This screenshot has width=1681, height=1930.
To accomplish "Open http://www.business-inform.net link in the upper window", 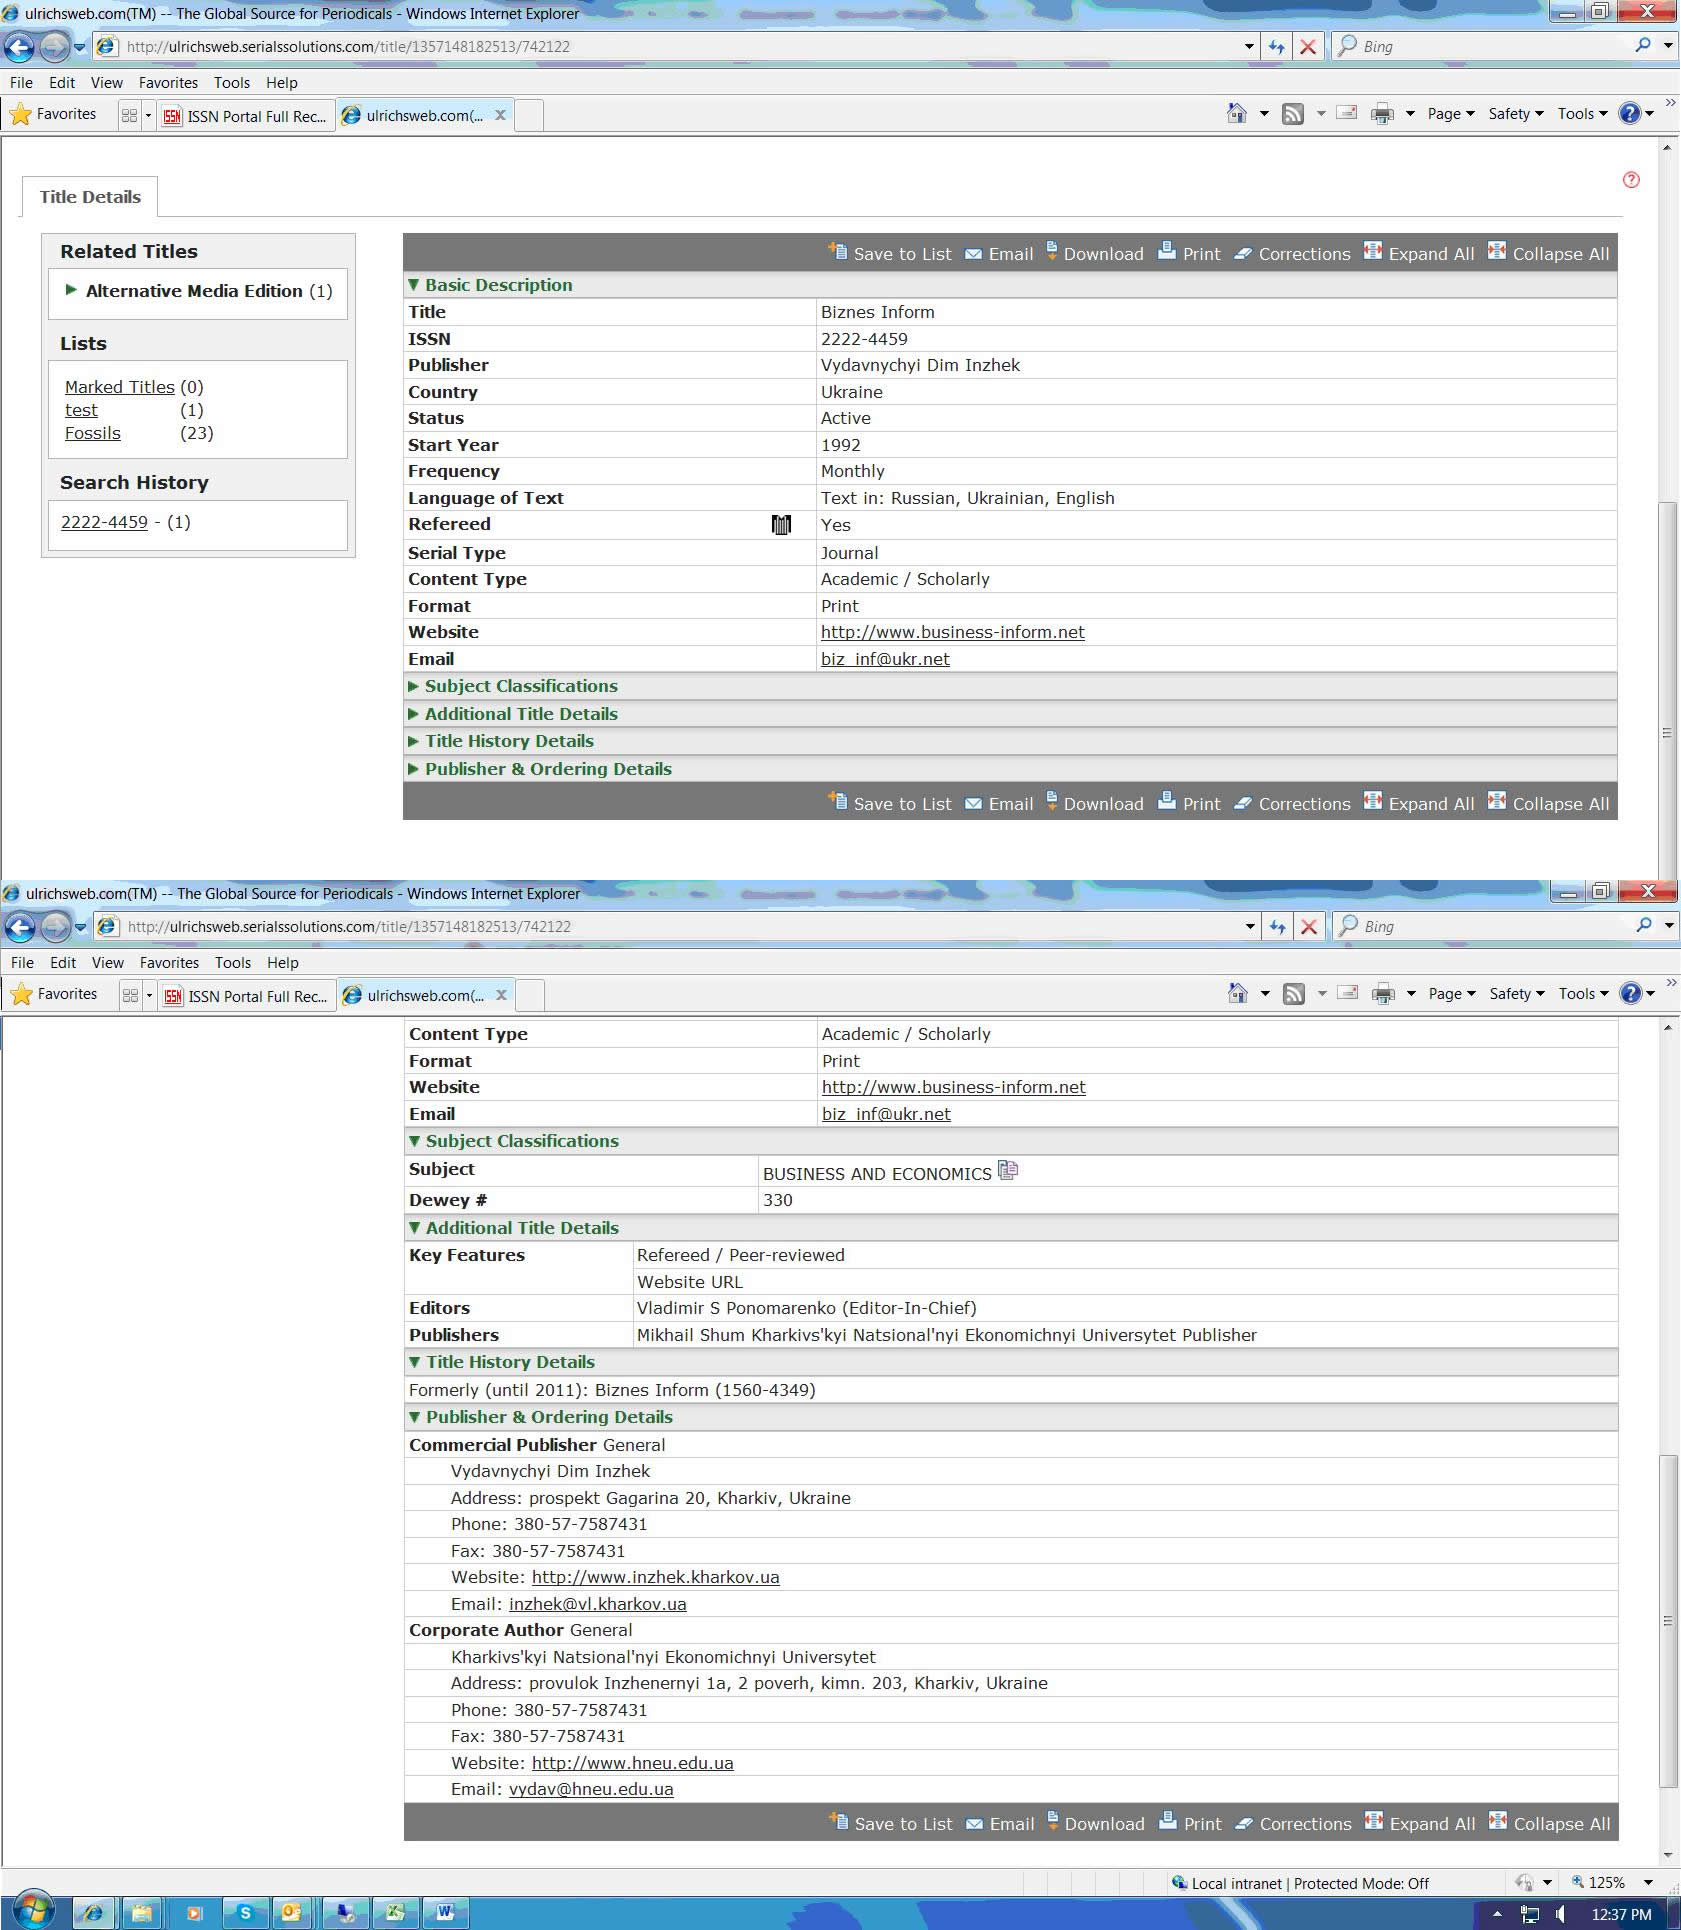I will click(x=953, y=632).
